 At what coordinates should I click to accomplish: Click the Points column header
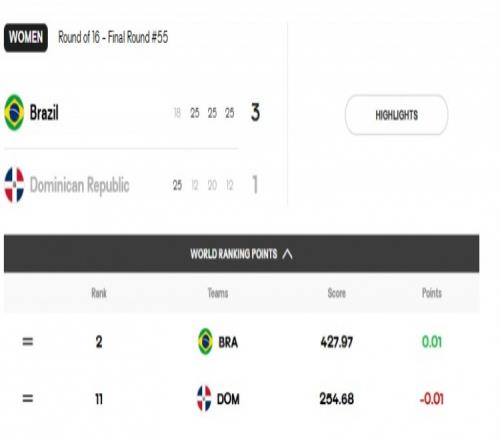point(432,293)
